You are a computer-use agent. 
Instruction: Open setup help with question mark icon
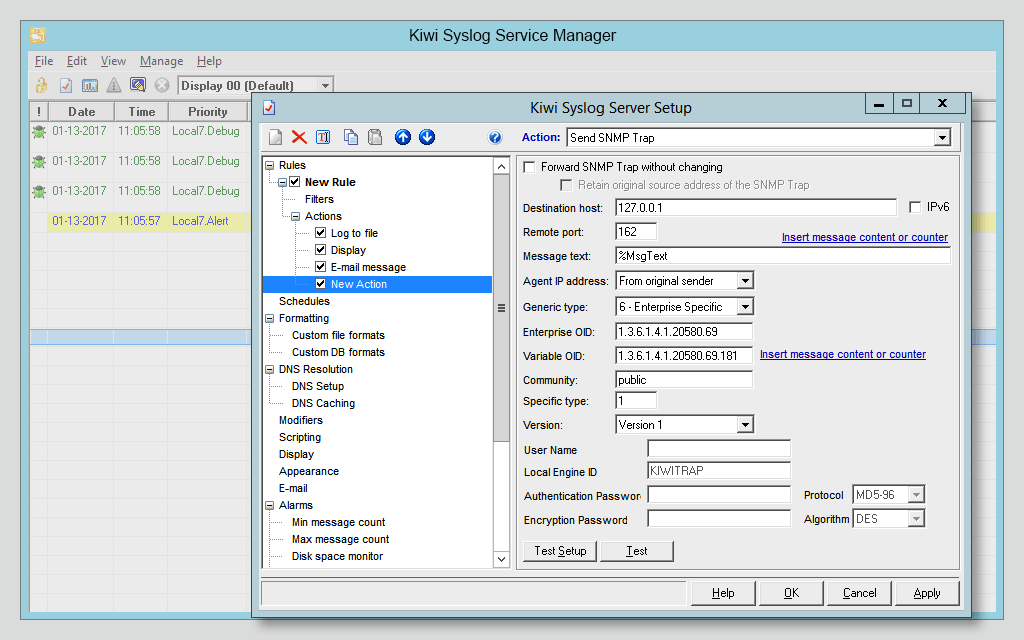(x=494, y=137)
